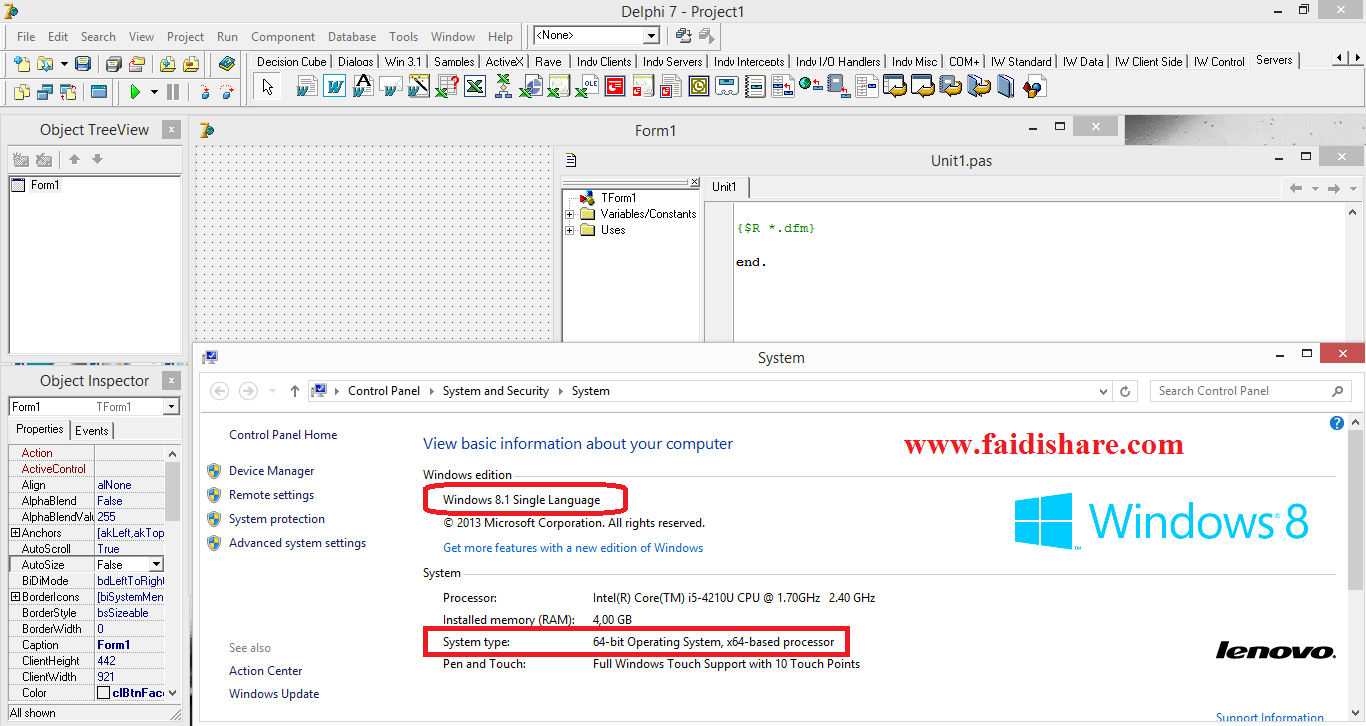
Task: Open the Run button dropdown arrow
Action: click(154, 92)
